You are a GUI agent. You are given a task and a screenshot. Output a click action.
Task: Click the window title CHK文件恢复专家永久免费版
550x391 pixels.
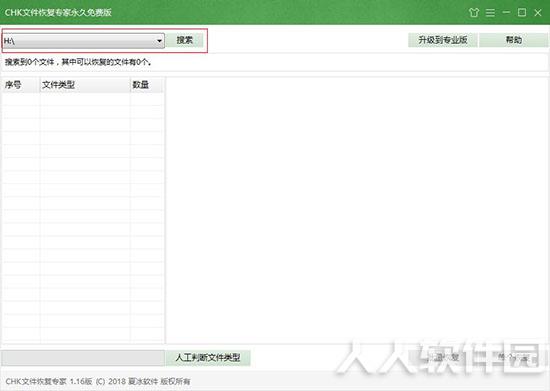58,13
